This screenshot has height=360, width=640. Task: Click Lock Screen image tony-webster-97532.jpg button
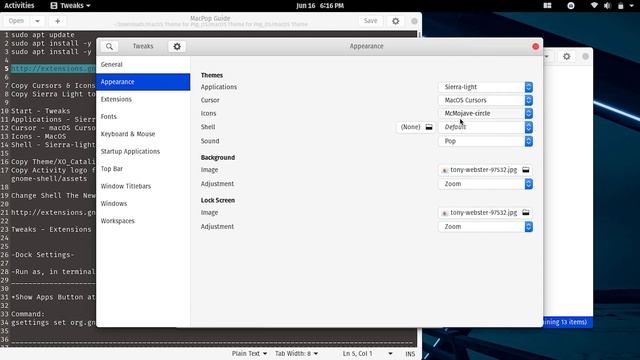[x=485, y=213]
